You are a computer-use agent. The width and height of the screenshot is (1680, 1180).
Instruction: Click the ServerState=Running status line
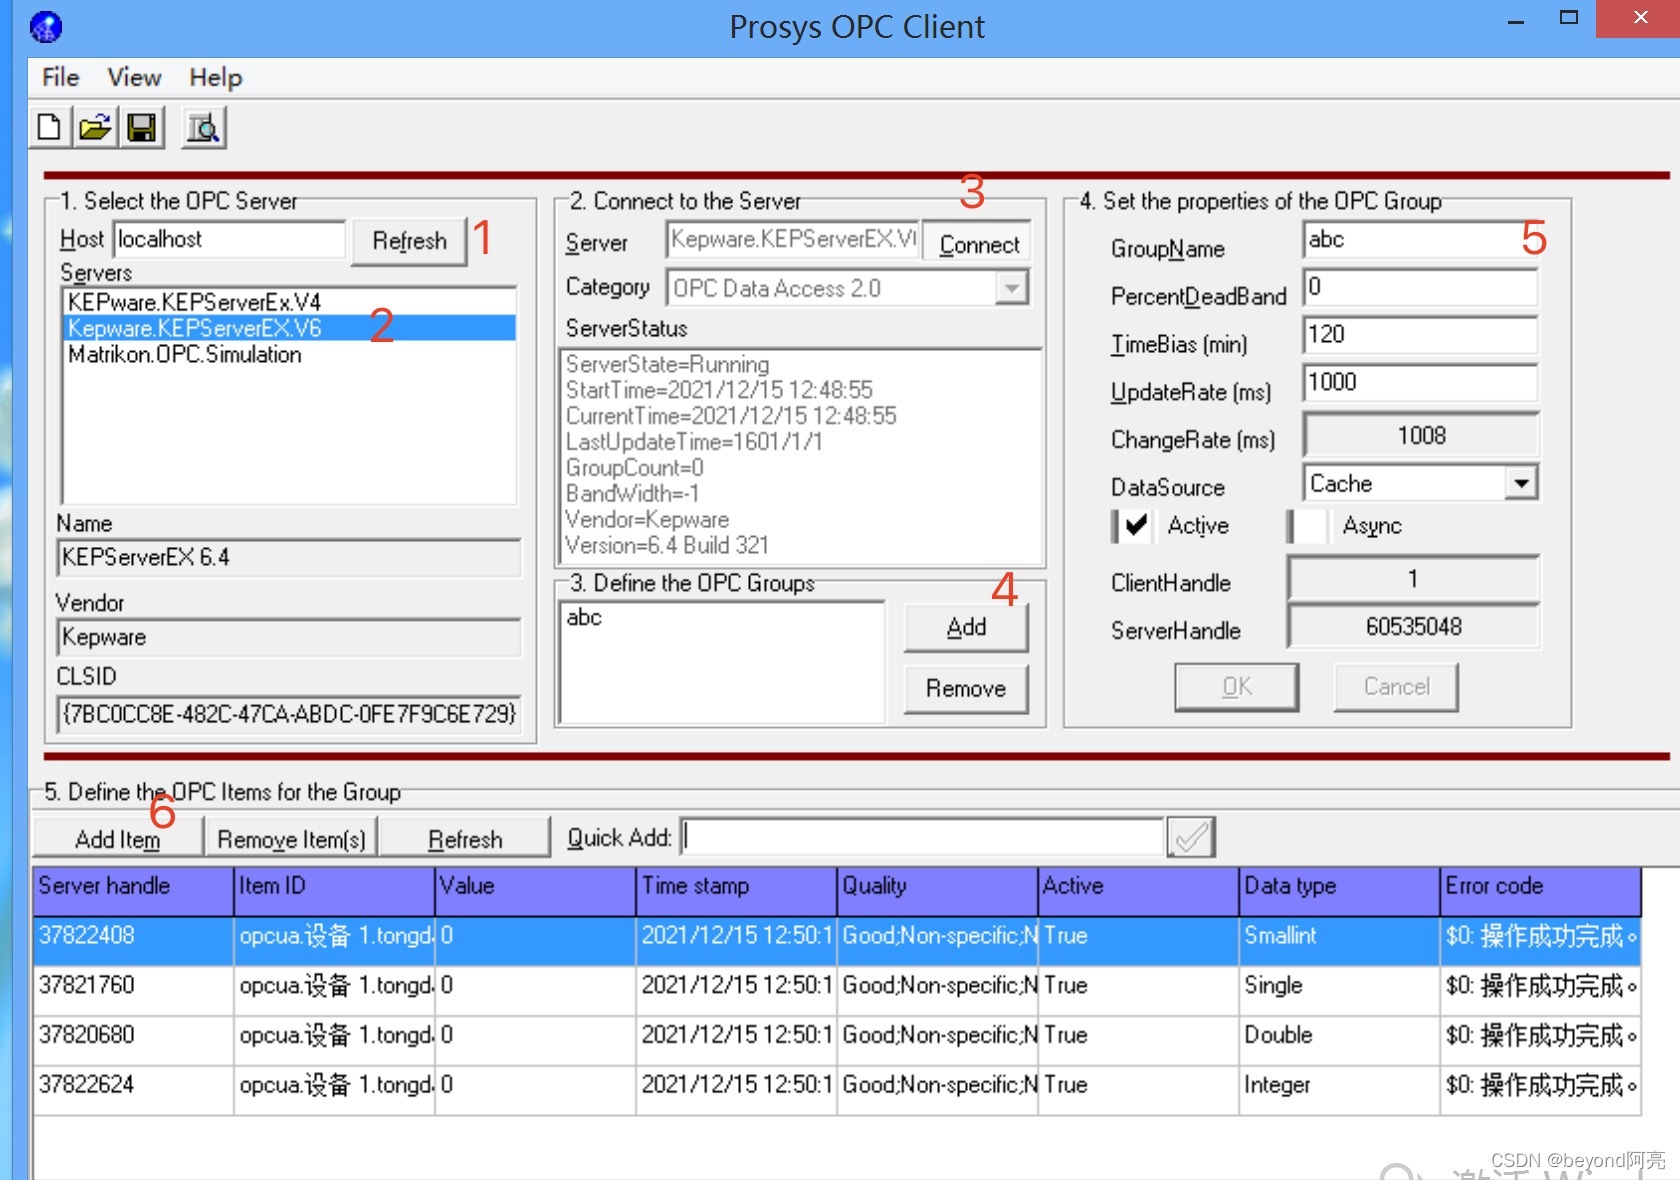coord(668,364)
